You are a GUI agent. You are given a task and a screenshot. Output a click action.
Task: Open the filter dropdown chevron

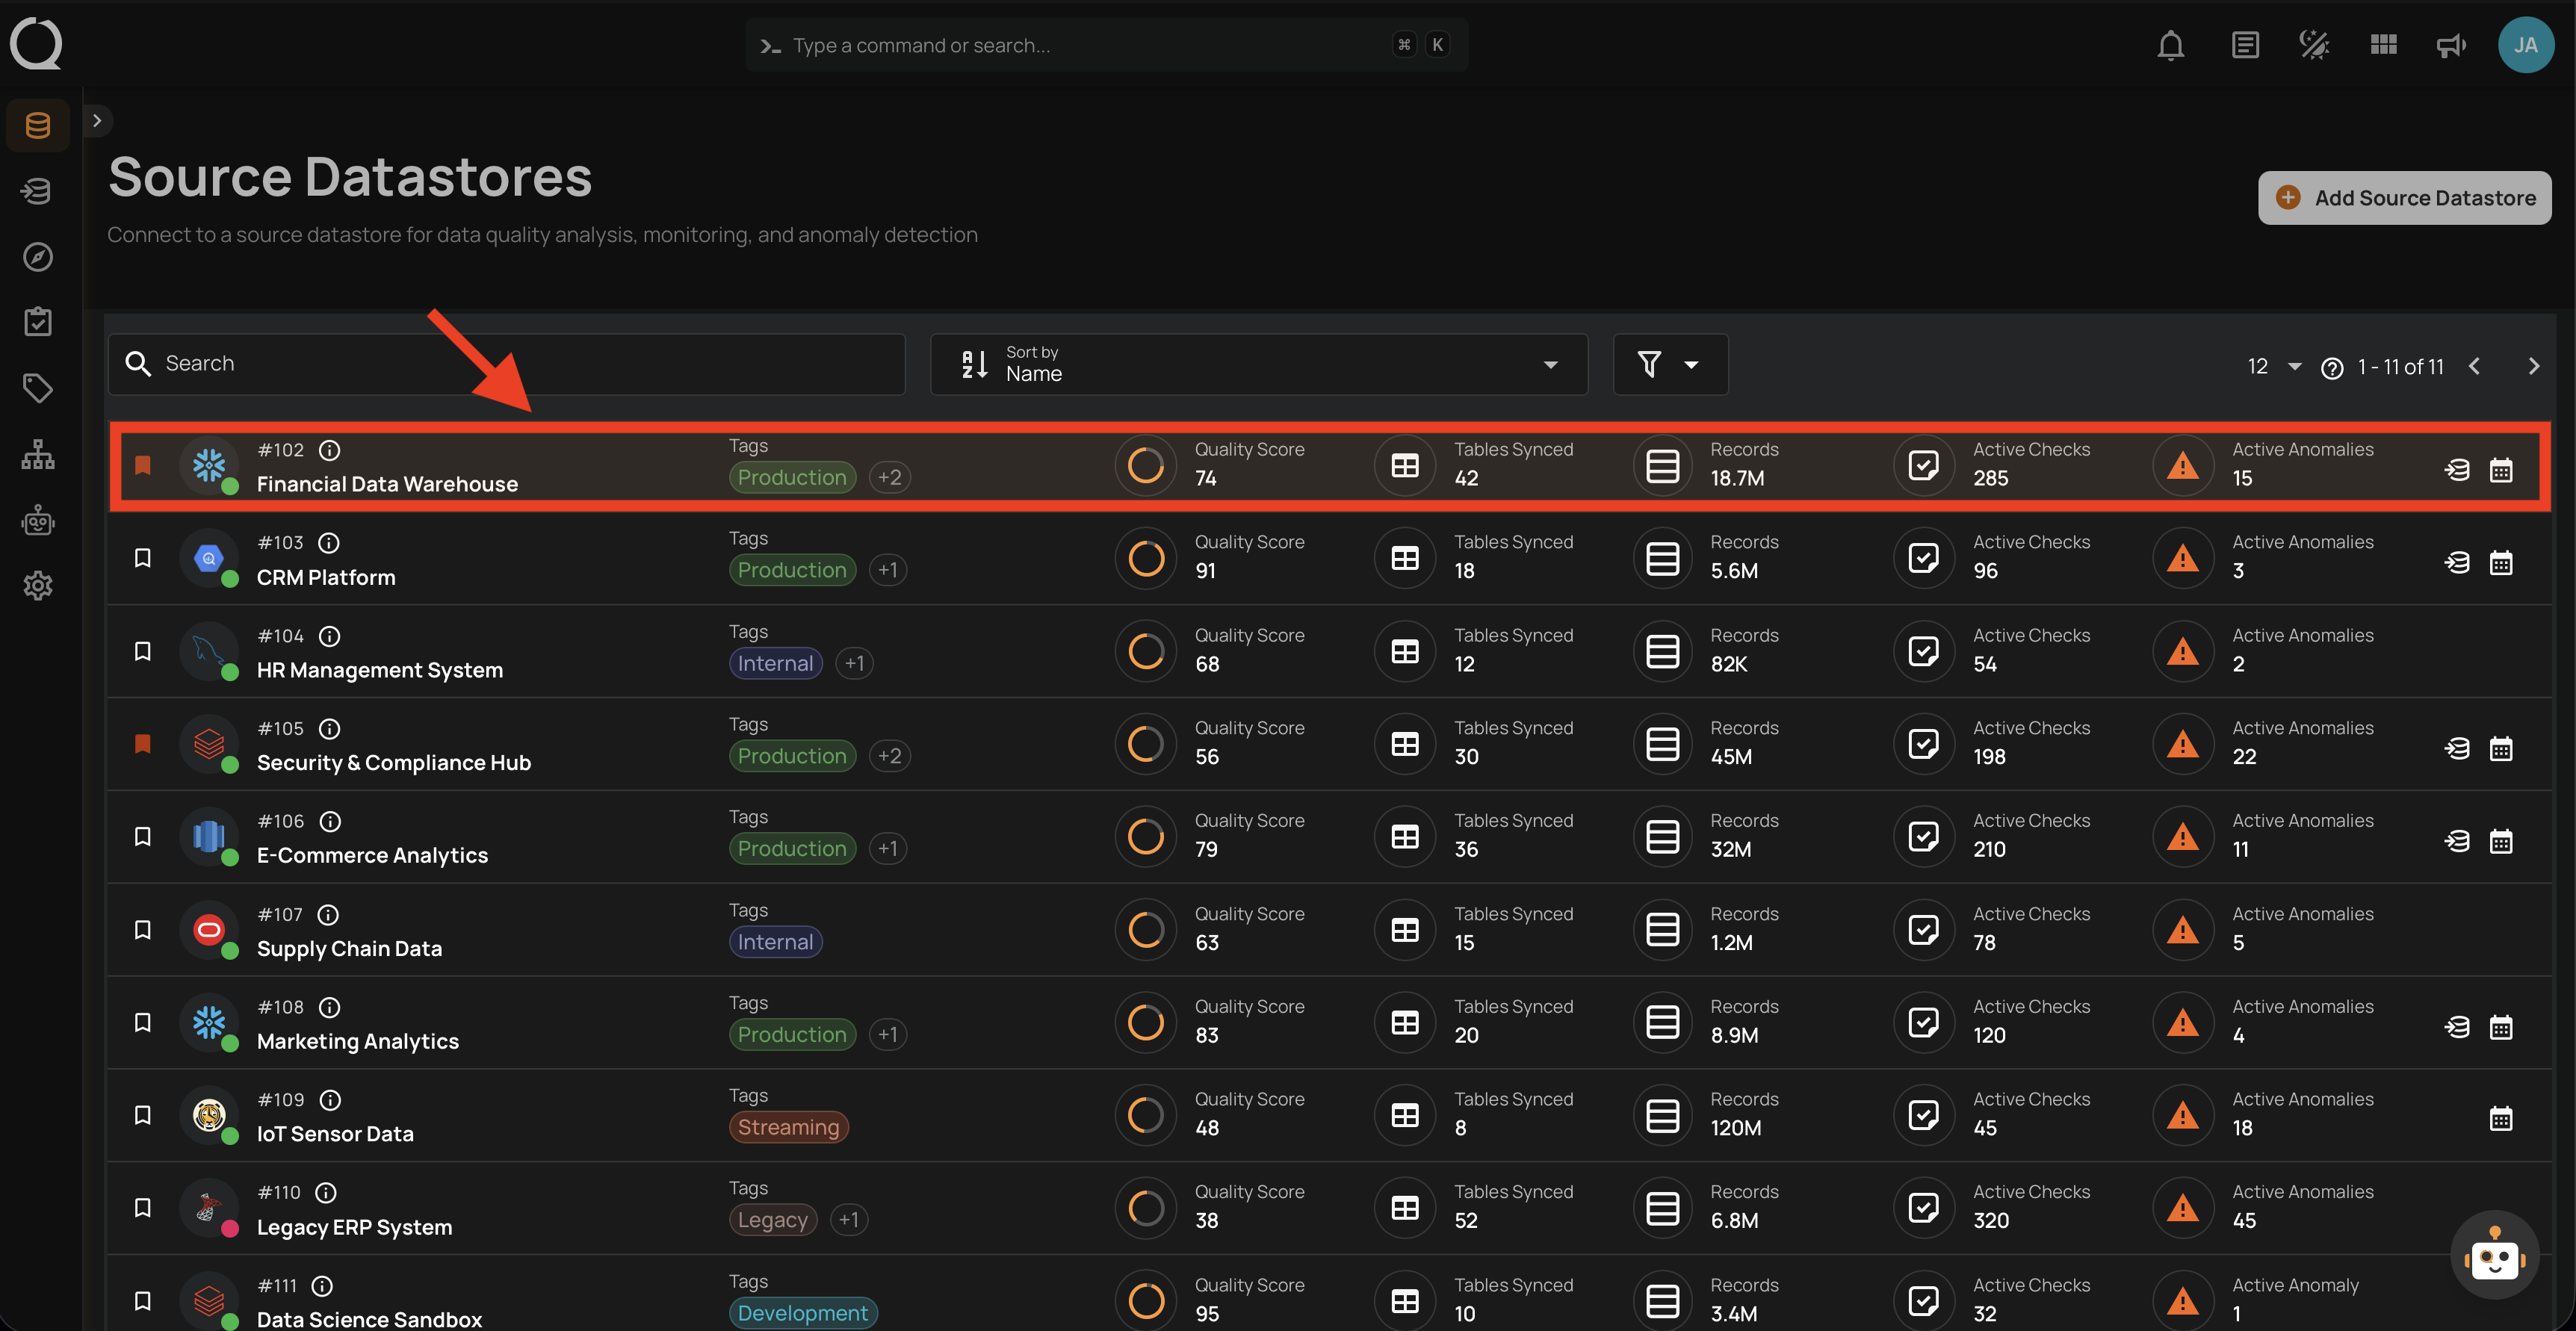click(x=1692, y=364)
